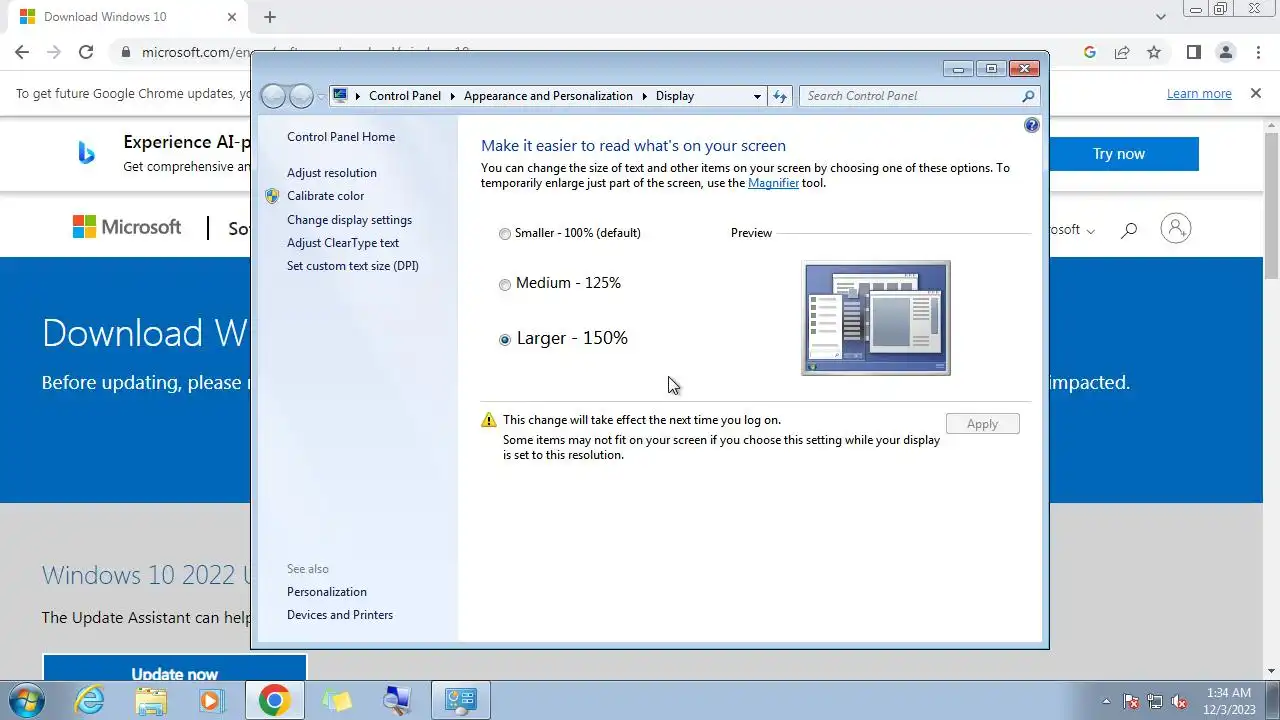Click the Google icon in Chrome toolbar

click(x=1090, y=52)
